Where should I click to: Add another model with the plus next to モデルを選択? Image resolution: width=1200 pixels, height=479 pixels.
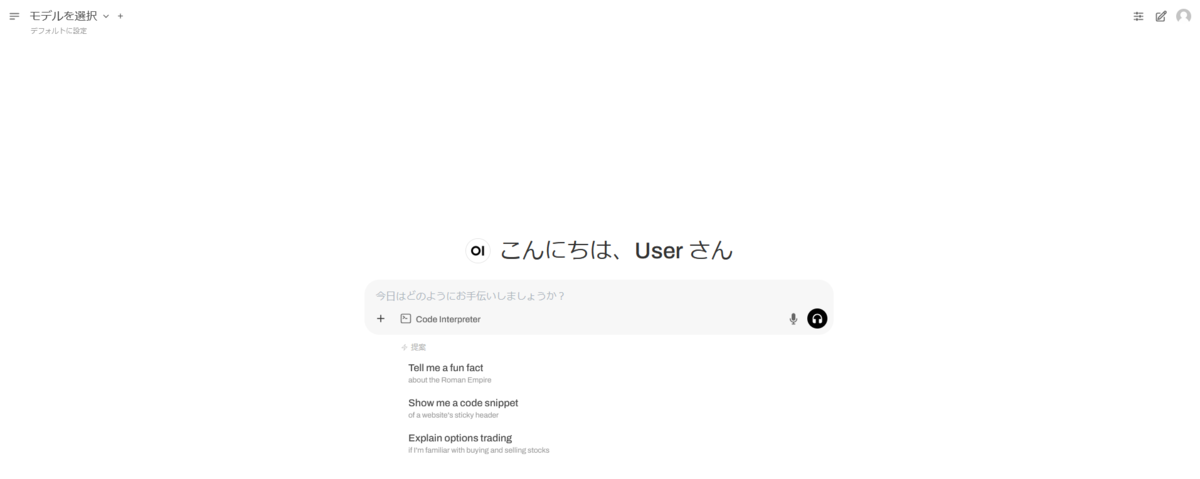(120, 16)
